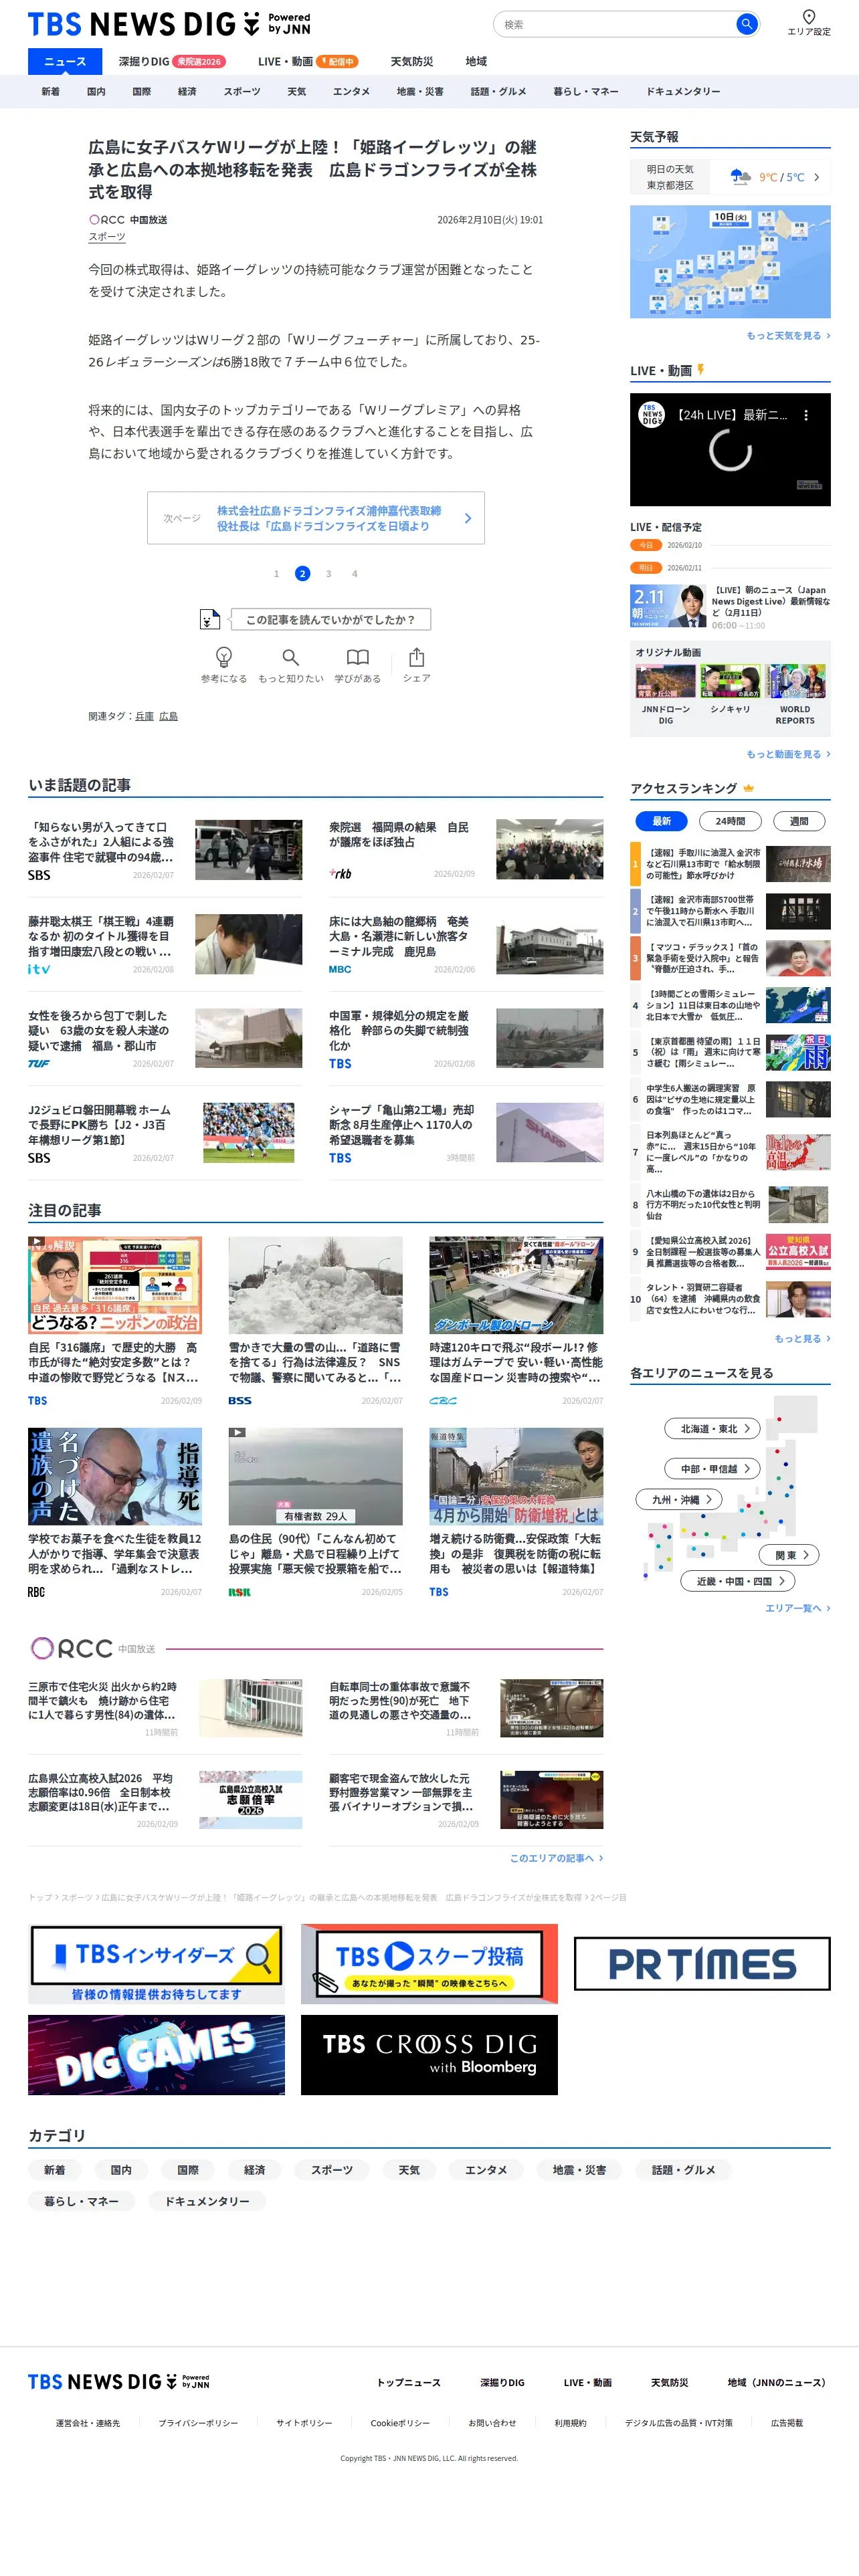This screenshot has width=859, height=2576.
Task: Open the WORLD REPORTS video icon
Action: (x=795, y=681)
